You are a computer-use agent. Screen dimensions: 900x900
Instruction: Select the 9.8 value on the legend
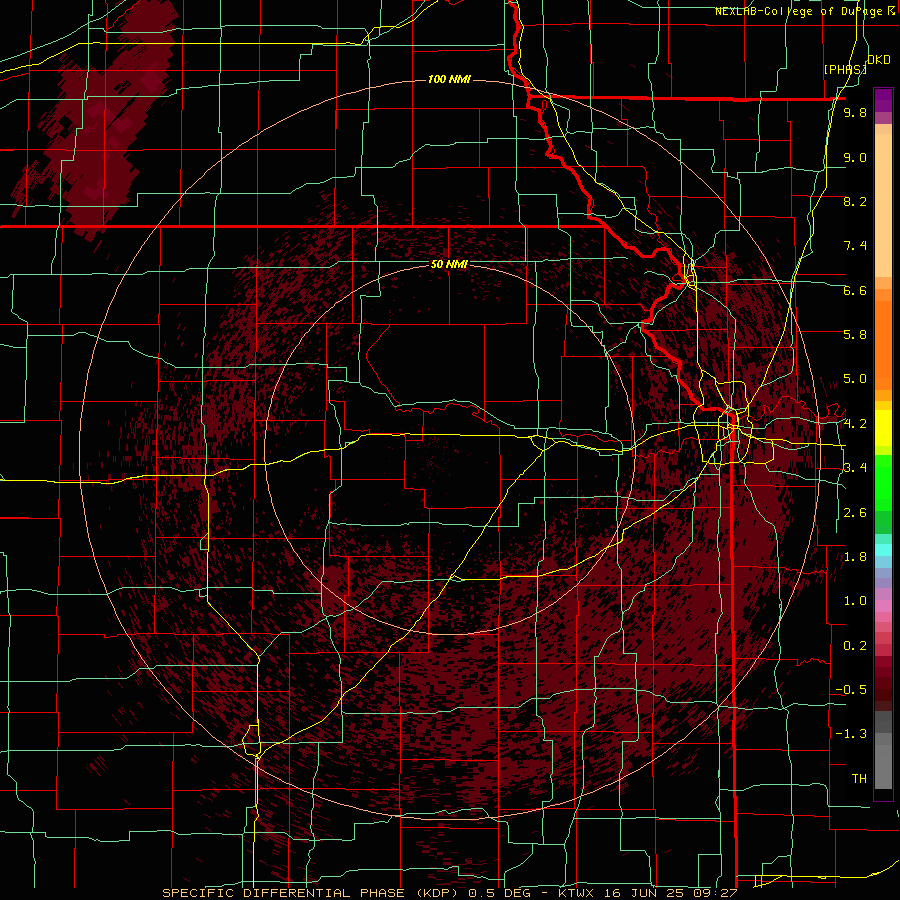point(855,113)
